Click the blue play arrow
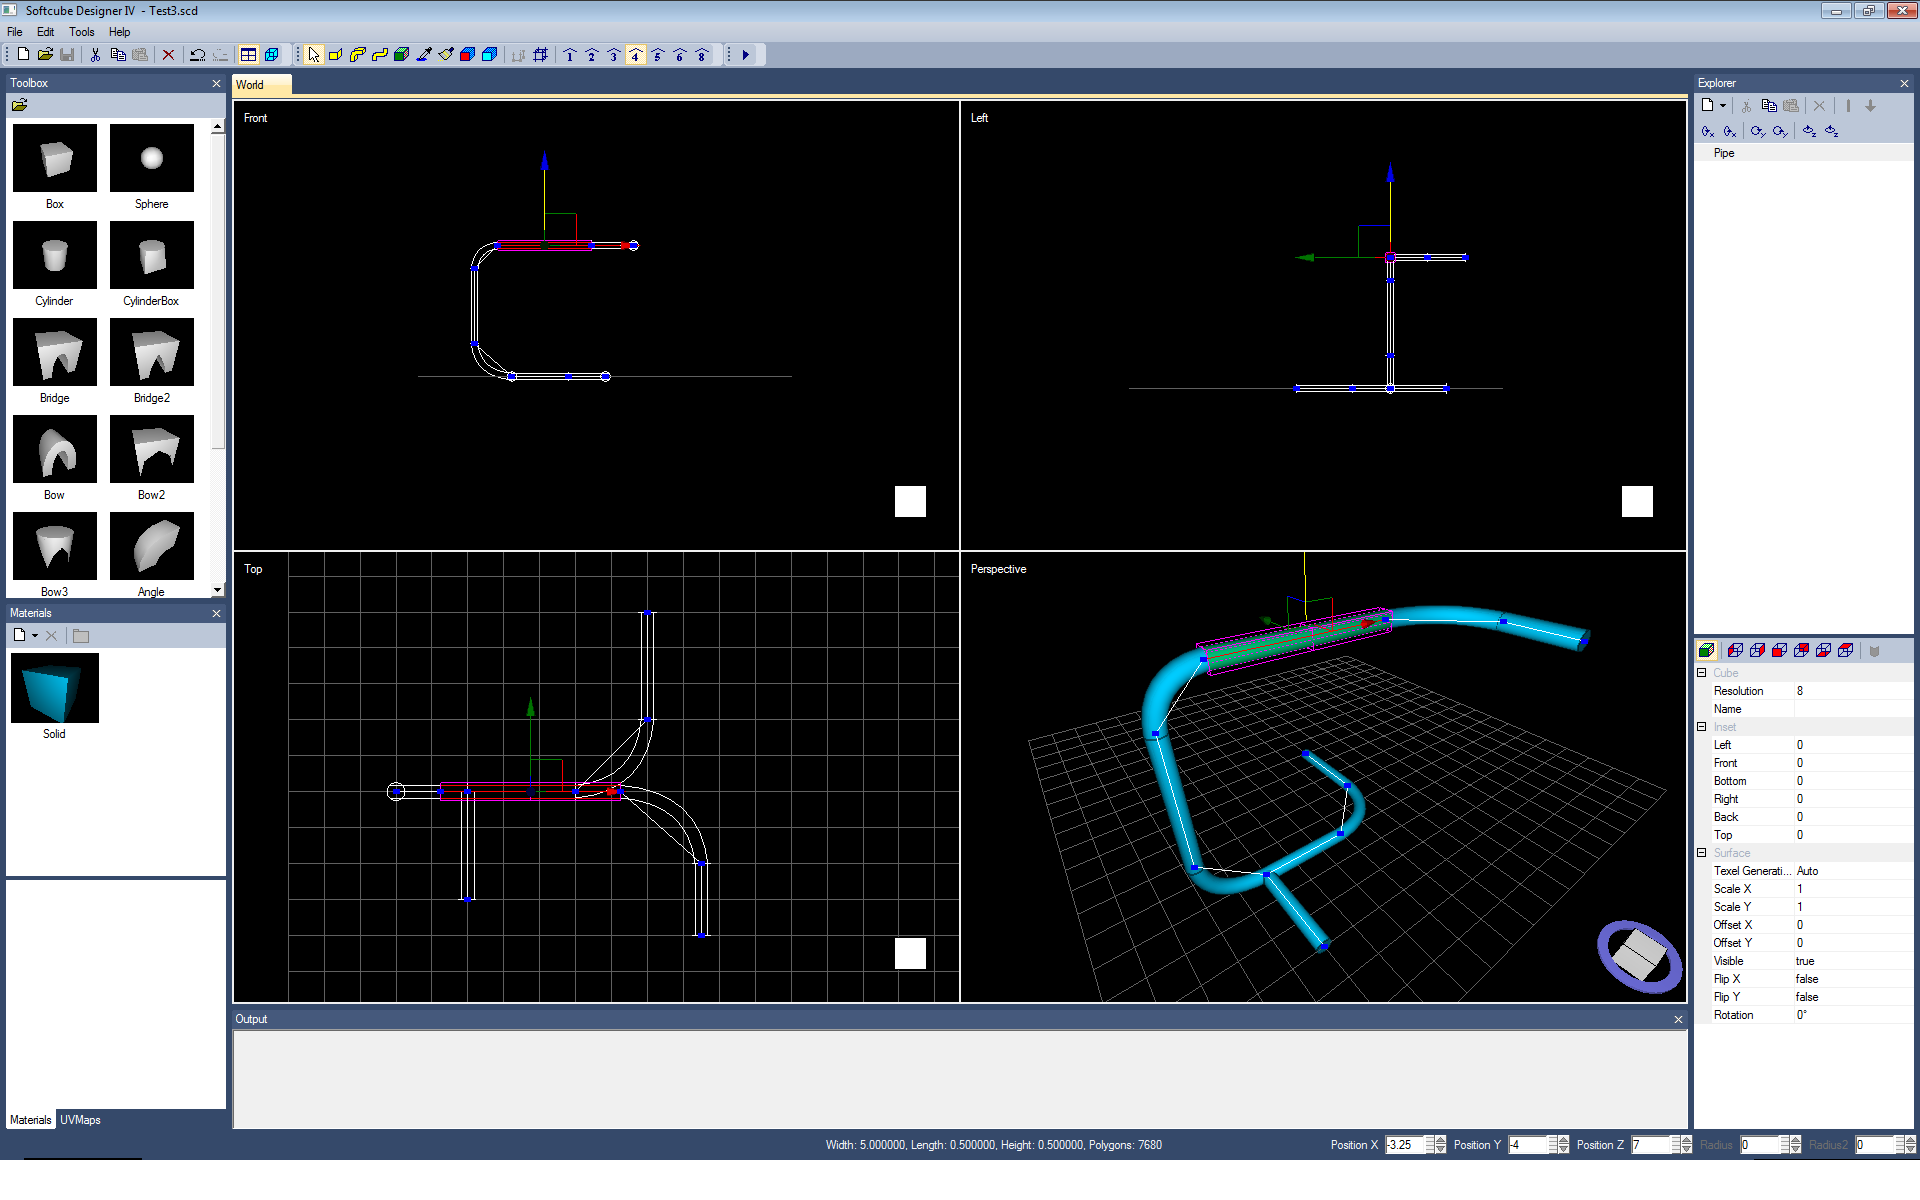This screenshot has width=1920, height=1200. coord(746,55)
